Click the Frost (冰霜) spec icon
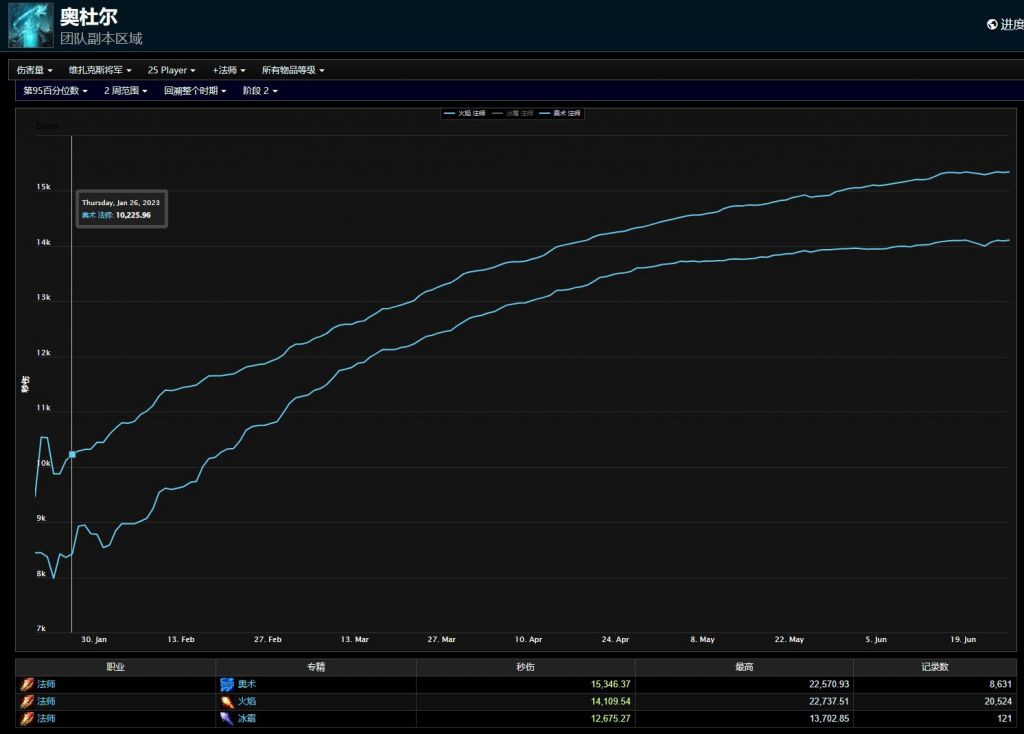Image resolution: width=1024 pixels, height=734 pixels. 227,718
